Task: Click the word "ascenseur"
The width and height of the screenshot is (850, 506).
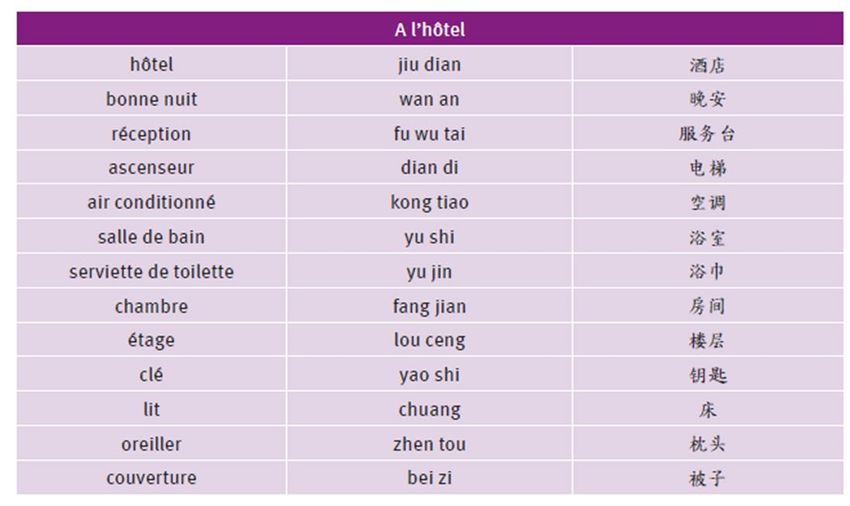Action: (151, 168)
